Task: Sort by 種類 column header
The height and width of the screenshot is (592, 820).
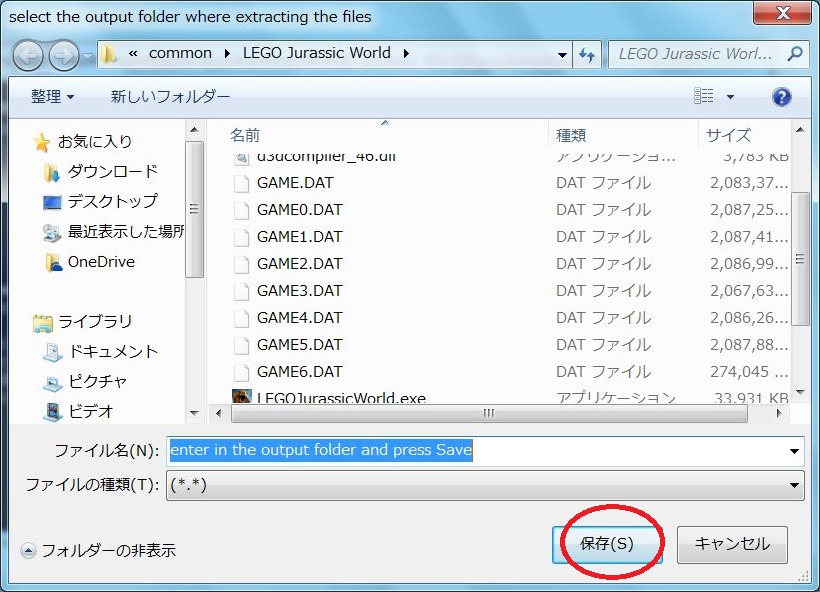Action: 571,135
